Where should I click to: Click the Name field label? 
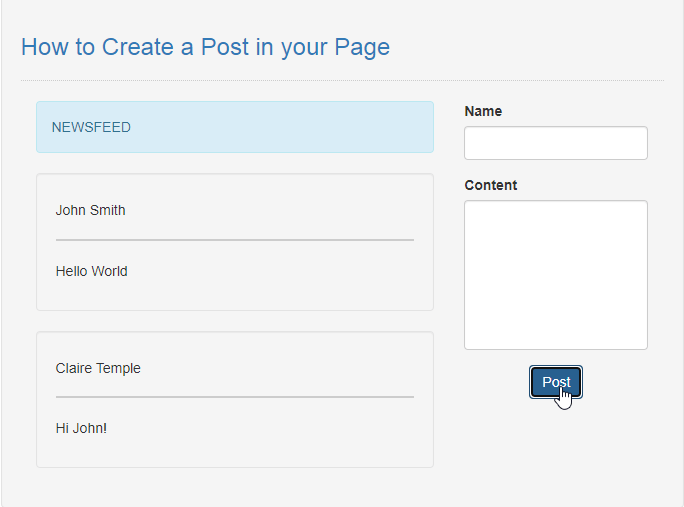(483, 111)
